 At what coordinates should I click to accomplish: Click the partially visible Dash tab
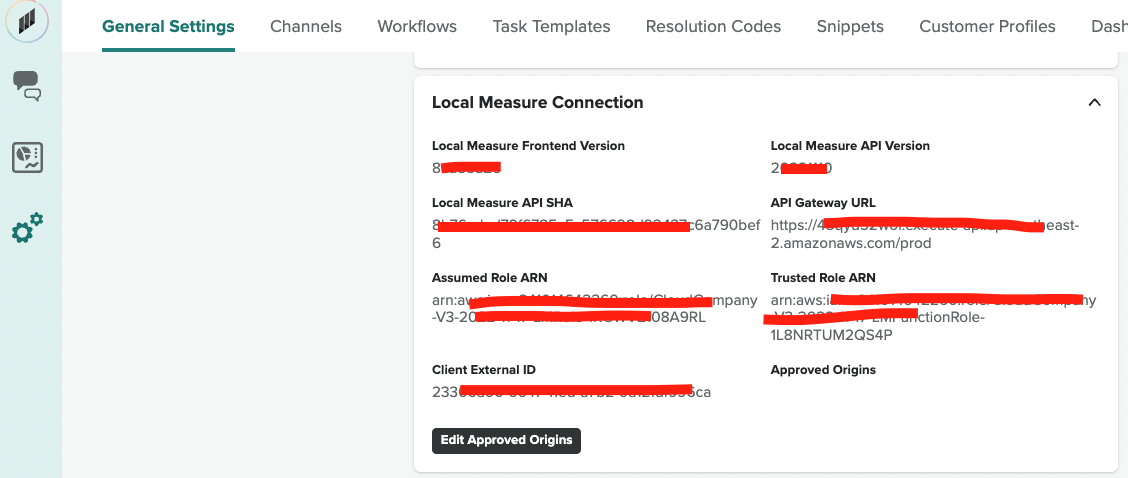[x=1108, y=27]
